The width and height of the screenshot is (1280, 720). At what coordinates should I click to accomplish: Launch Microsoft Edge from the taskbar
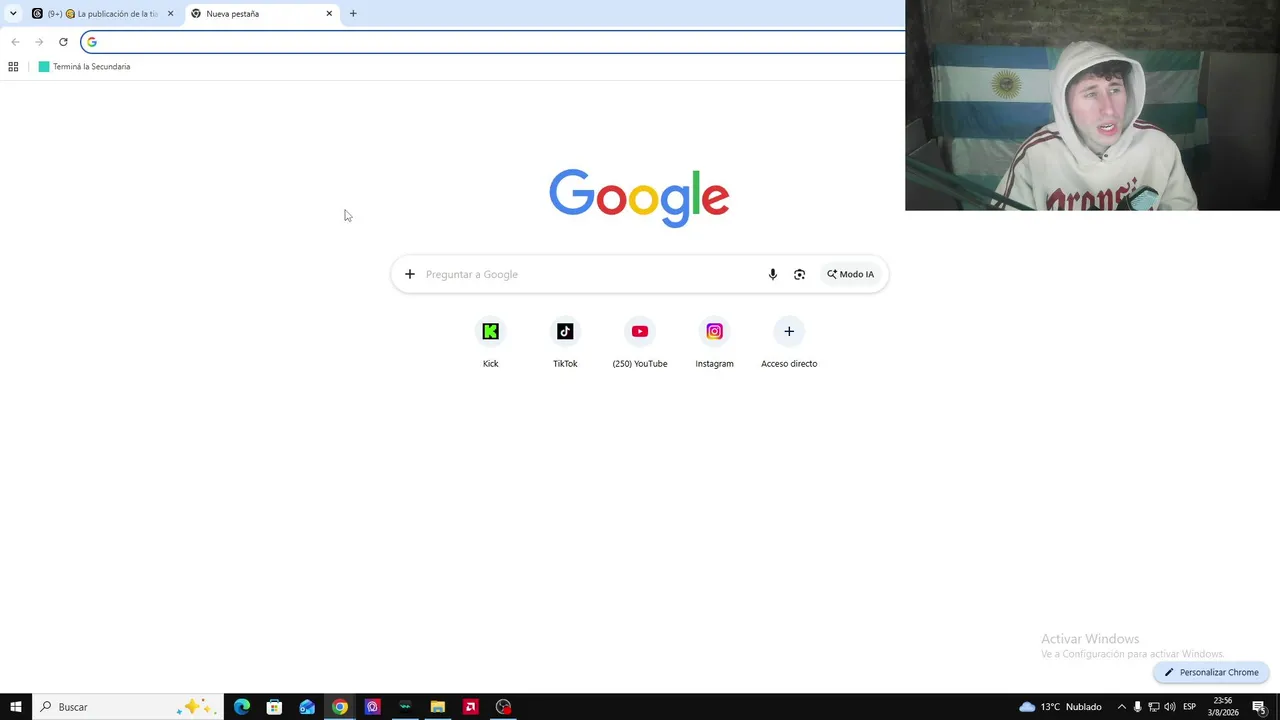coord(242,707)
